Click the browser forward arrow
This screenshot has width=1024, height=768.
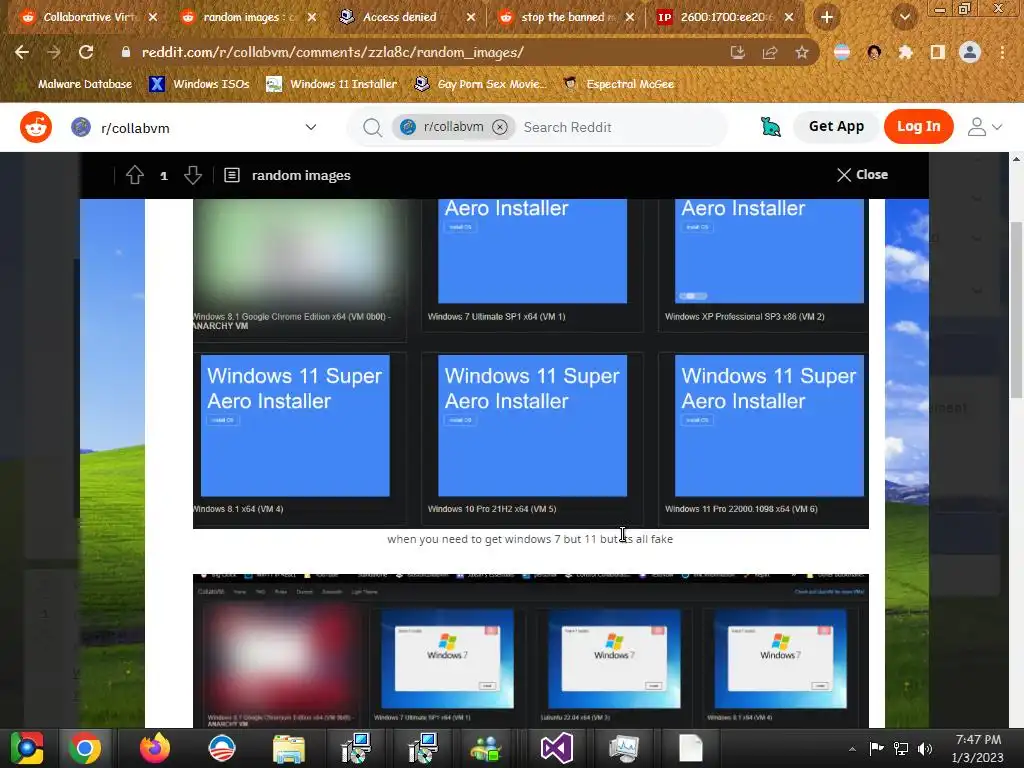pyautogui.click(x=54, y=52)
